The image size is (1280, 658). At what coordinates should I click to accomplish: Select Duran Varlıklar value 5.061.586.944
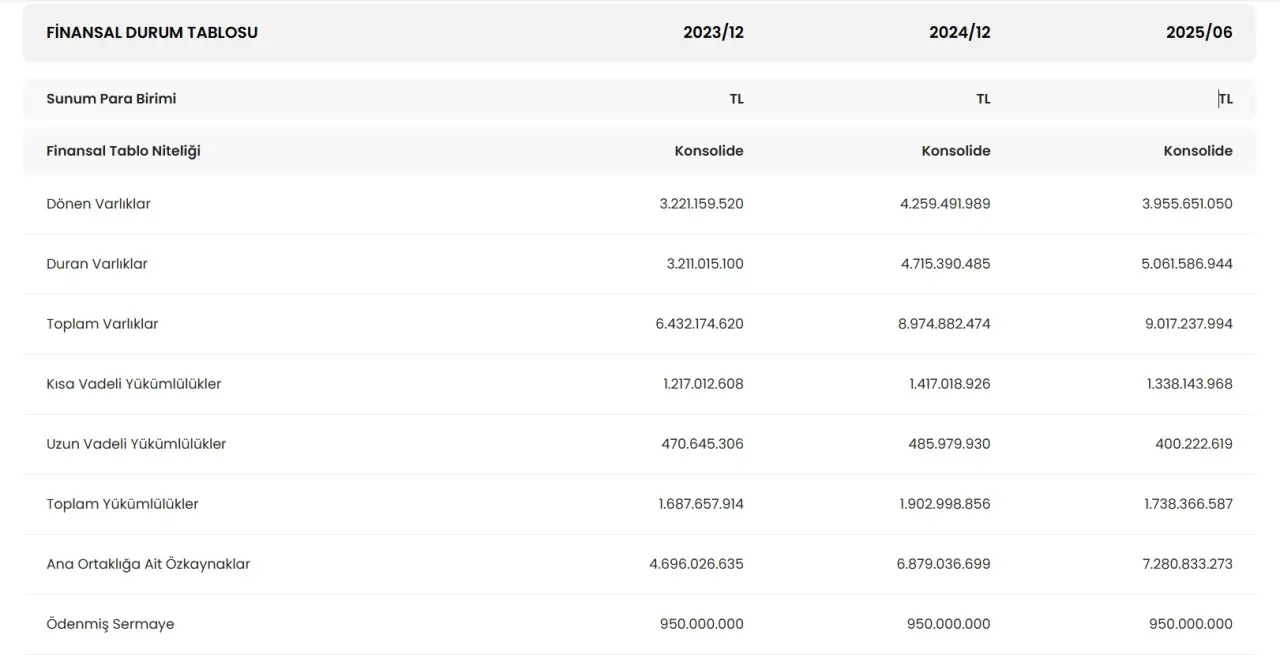point(1187,264)
